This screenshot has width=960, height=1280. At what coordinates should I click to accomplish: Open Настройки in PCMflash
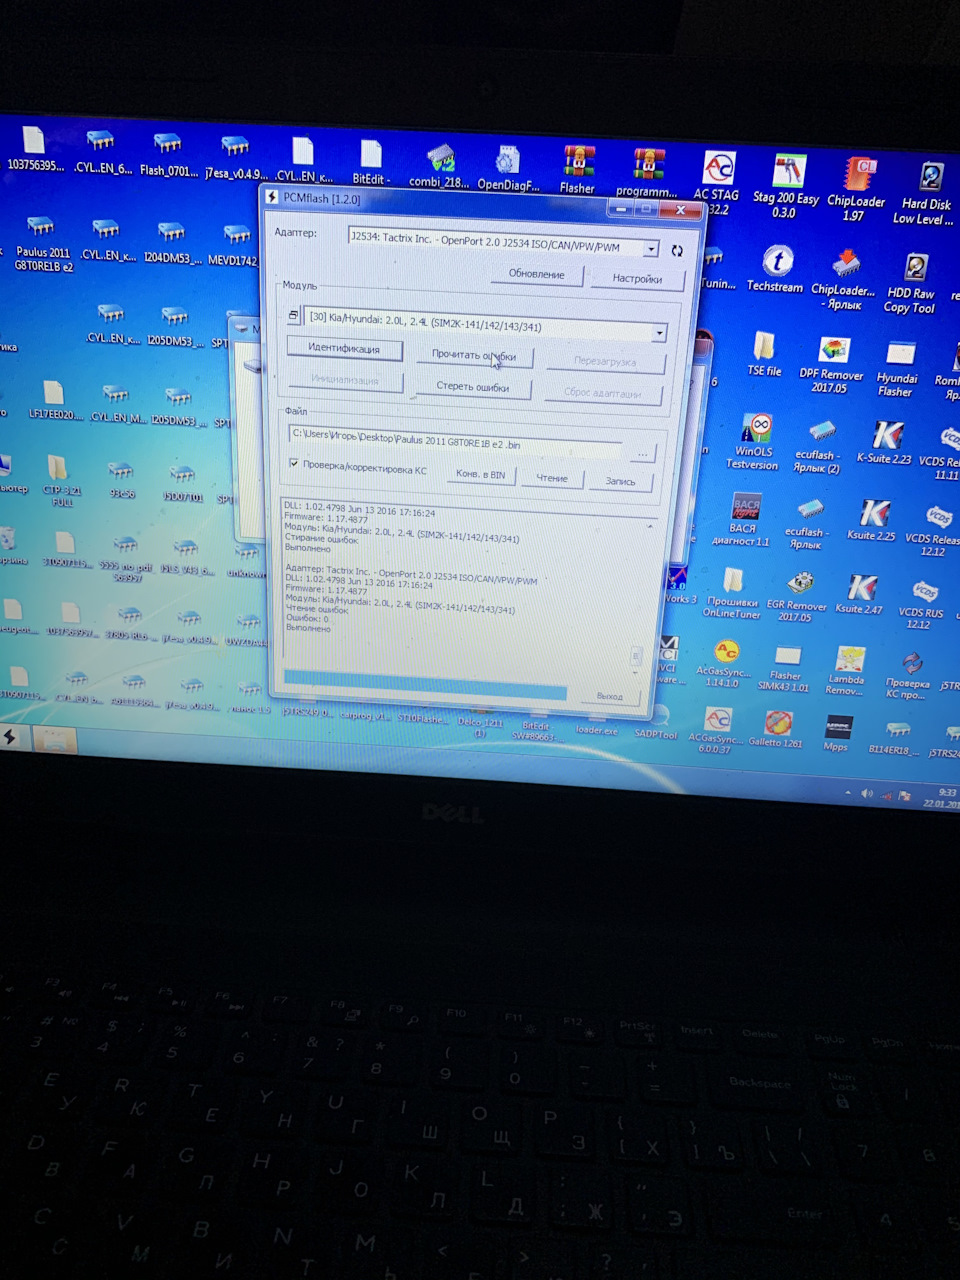tap(637, 278)
